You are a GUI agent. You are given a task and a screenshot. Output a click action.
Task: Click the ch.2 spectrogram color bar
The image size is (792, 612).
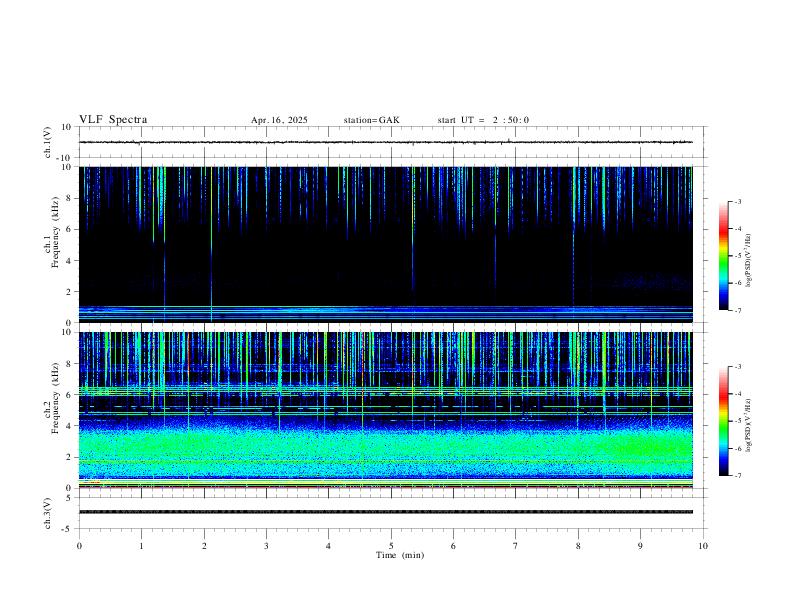click(x=723, y=421)
